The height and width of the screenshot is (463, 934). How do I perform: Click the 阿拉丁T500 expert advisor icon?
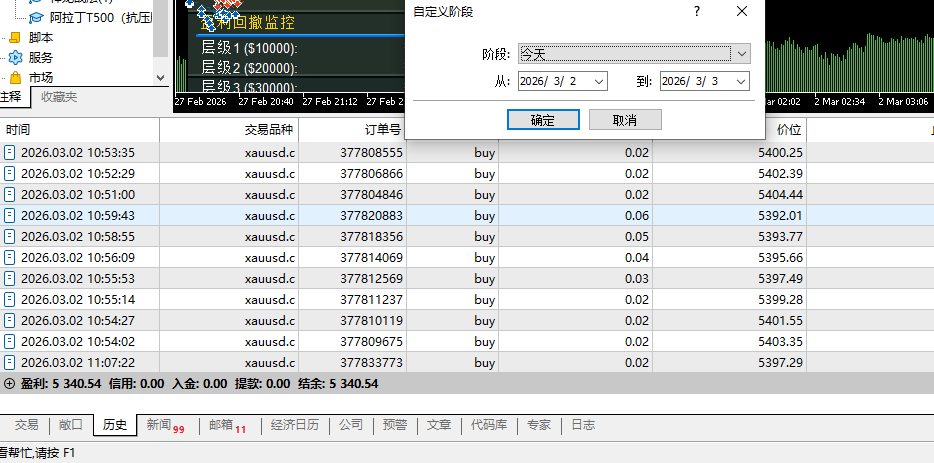coord(36,17)
